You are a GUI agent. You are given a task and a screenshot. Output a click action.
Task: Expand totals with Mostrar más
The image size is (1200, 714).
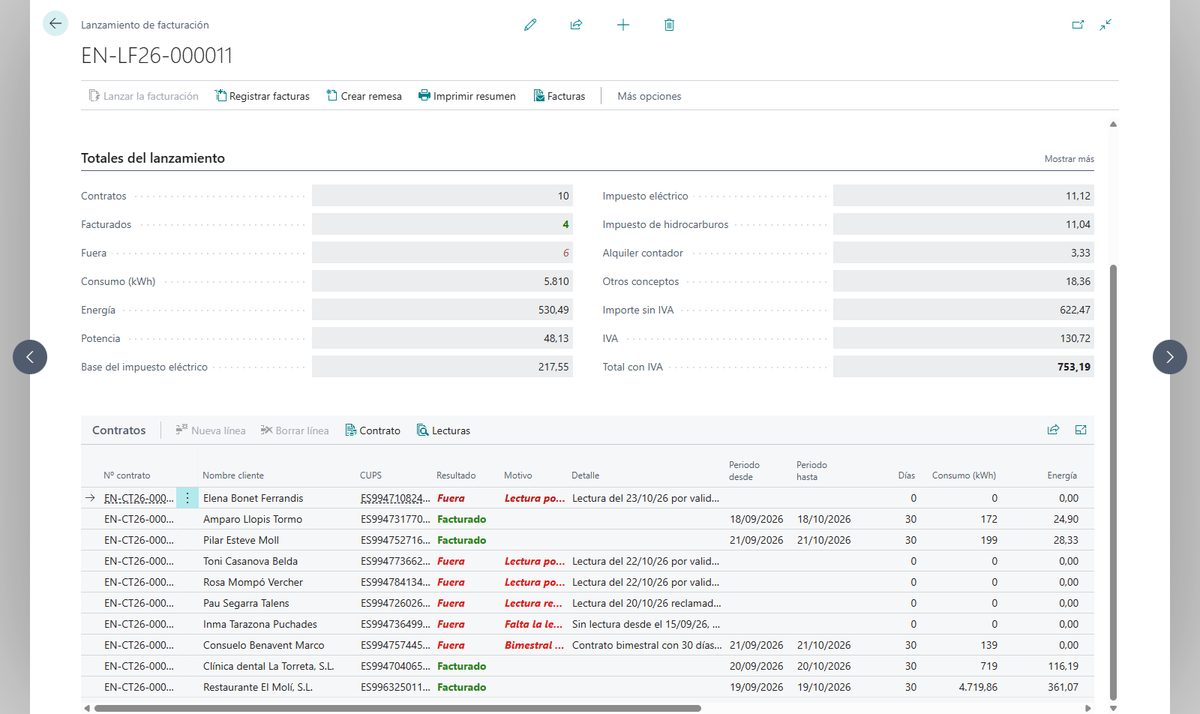tap(1069, 159)
